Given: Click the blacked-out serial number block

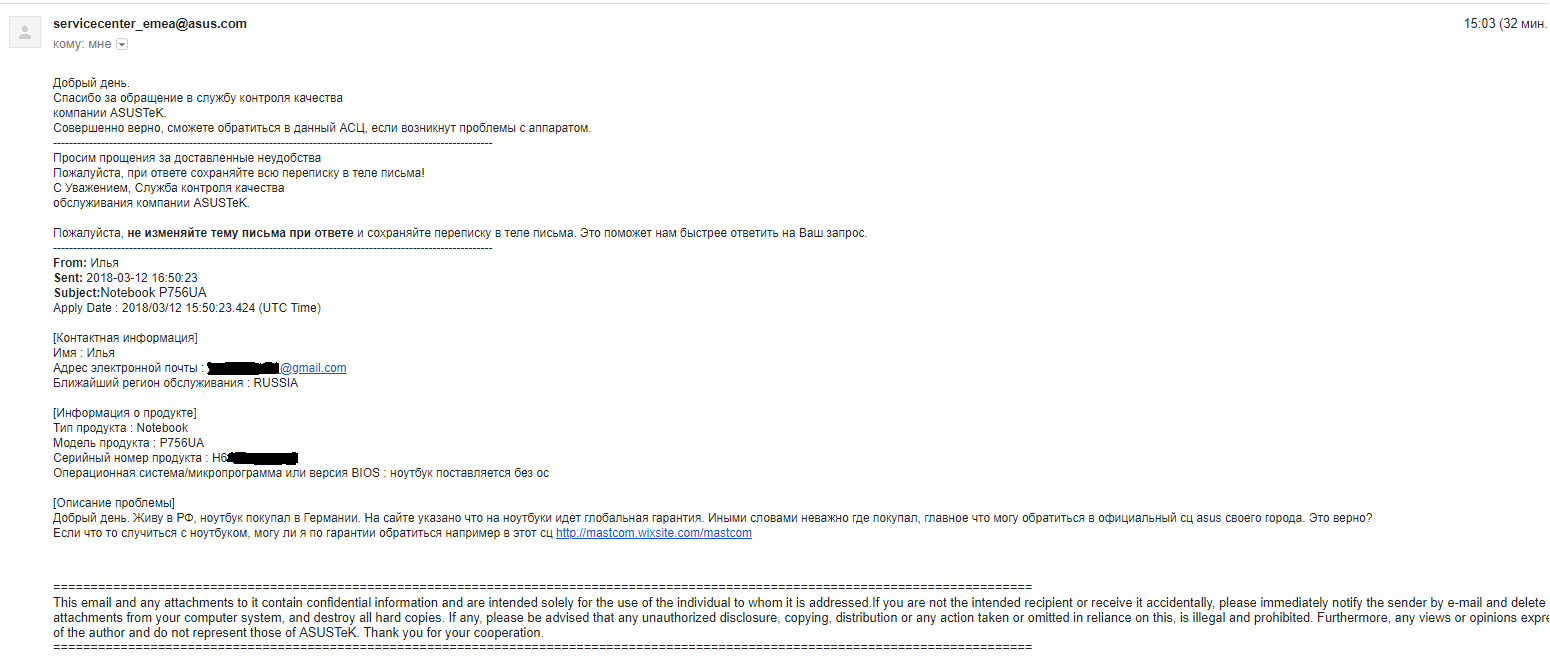Looking at the screenshot, I should [262, 458].
